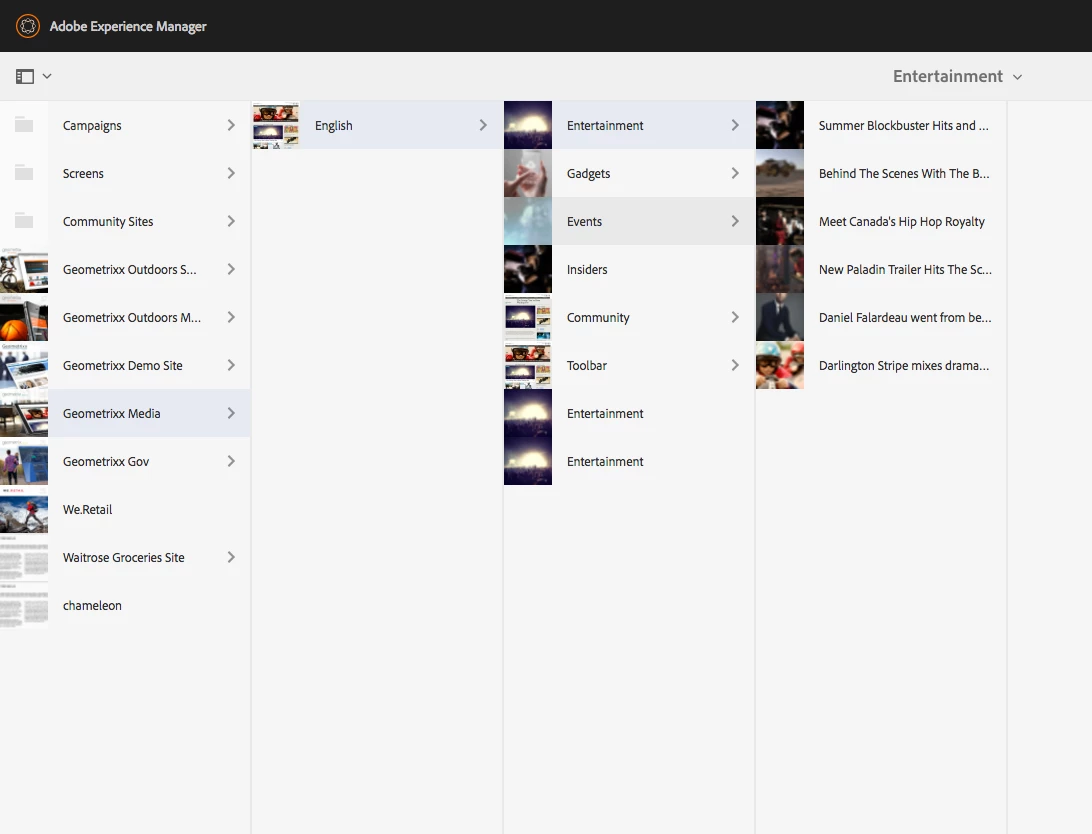The width and height of the screenshot is (1092, 834).
Task: Expand Geometrixx Outdoors S... chevron
Action: [231, 269]
